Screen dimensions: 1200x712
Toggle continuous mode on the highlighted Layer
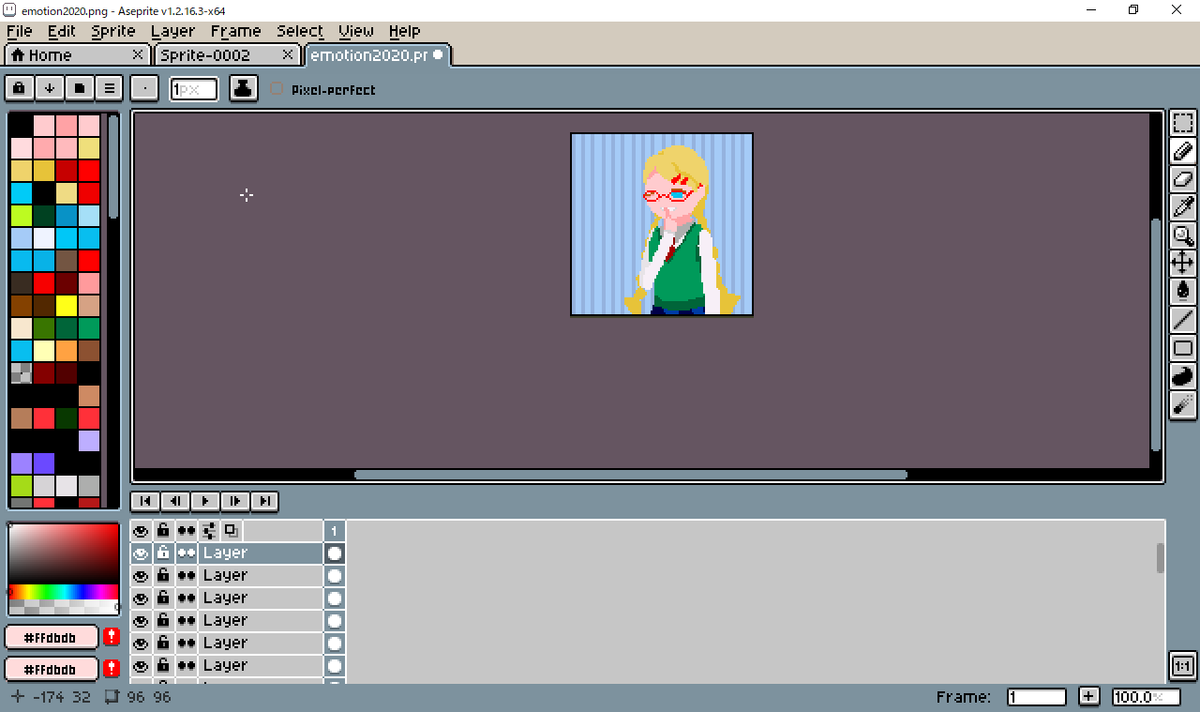coord(186,553)
